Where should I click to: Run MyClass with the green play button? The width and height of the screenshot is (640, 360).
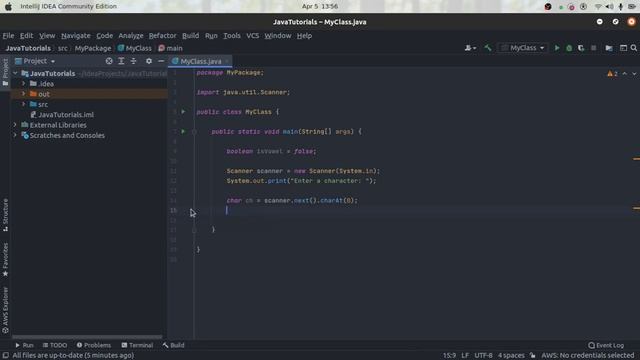pyautogui.click(x=557, y=48)
